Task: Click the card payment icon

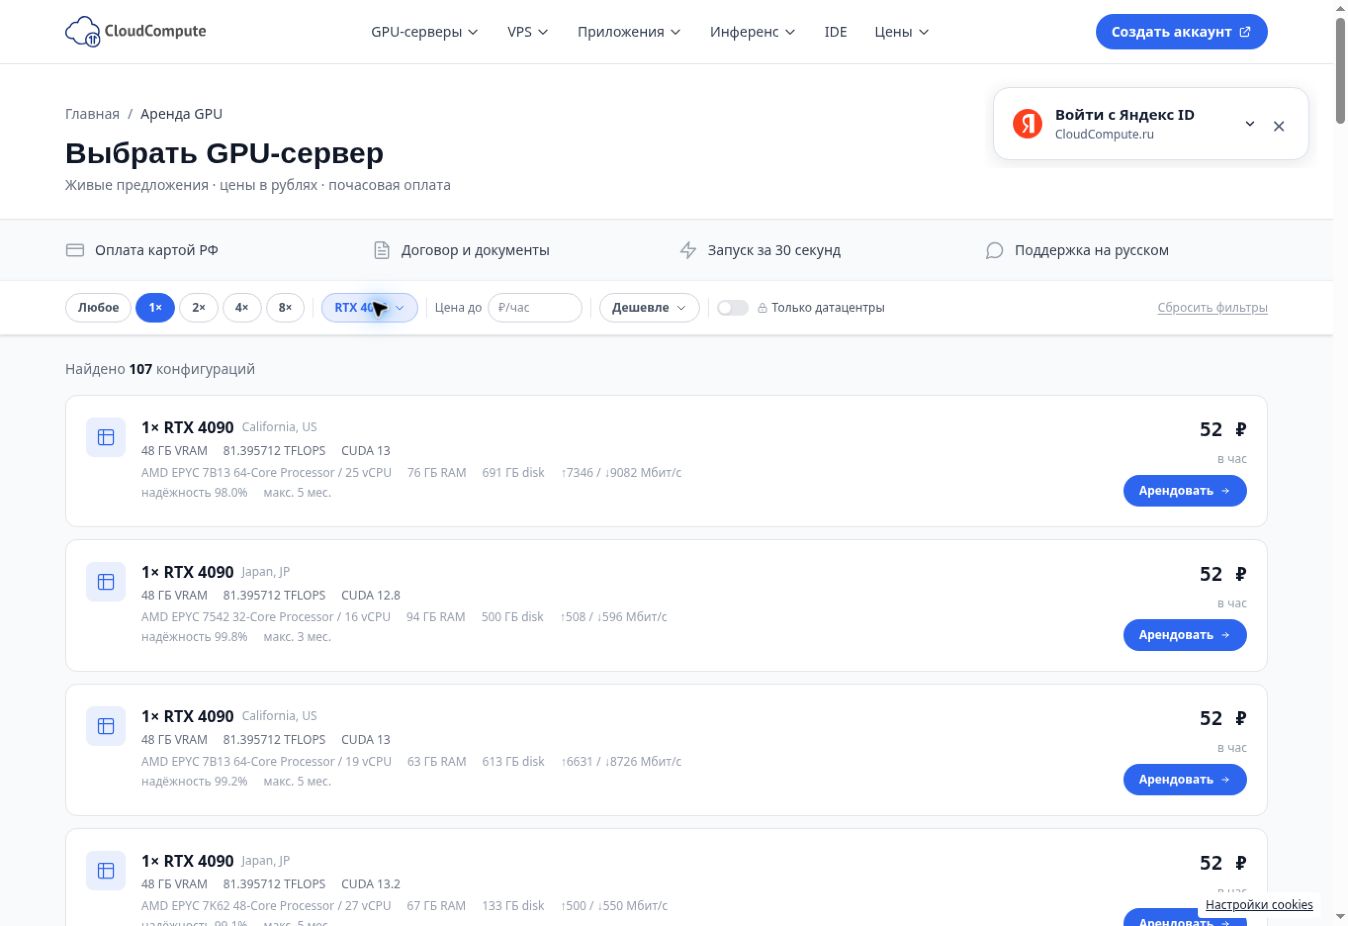Action: click(75, 250)
